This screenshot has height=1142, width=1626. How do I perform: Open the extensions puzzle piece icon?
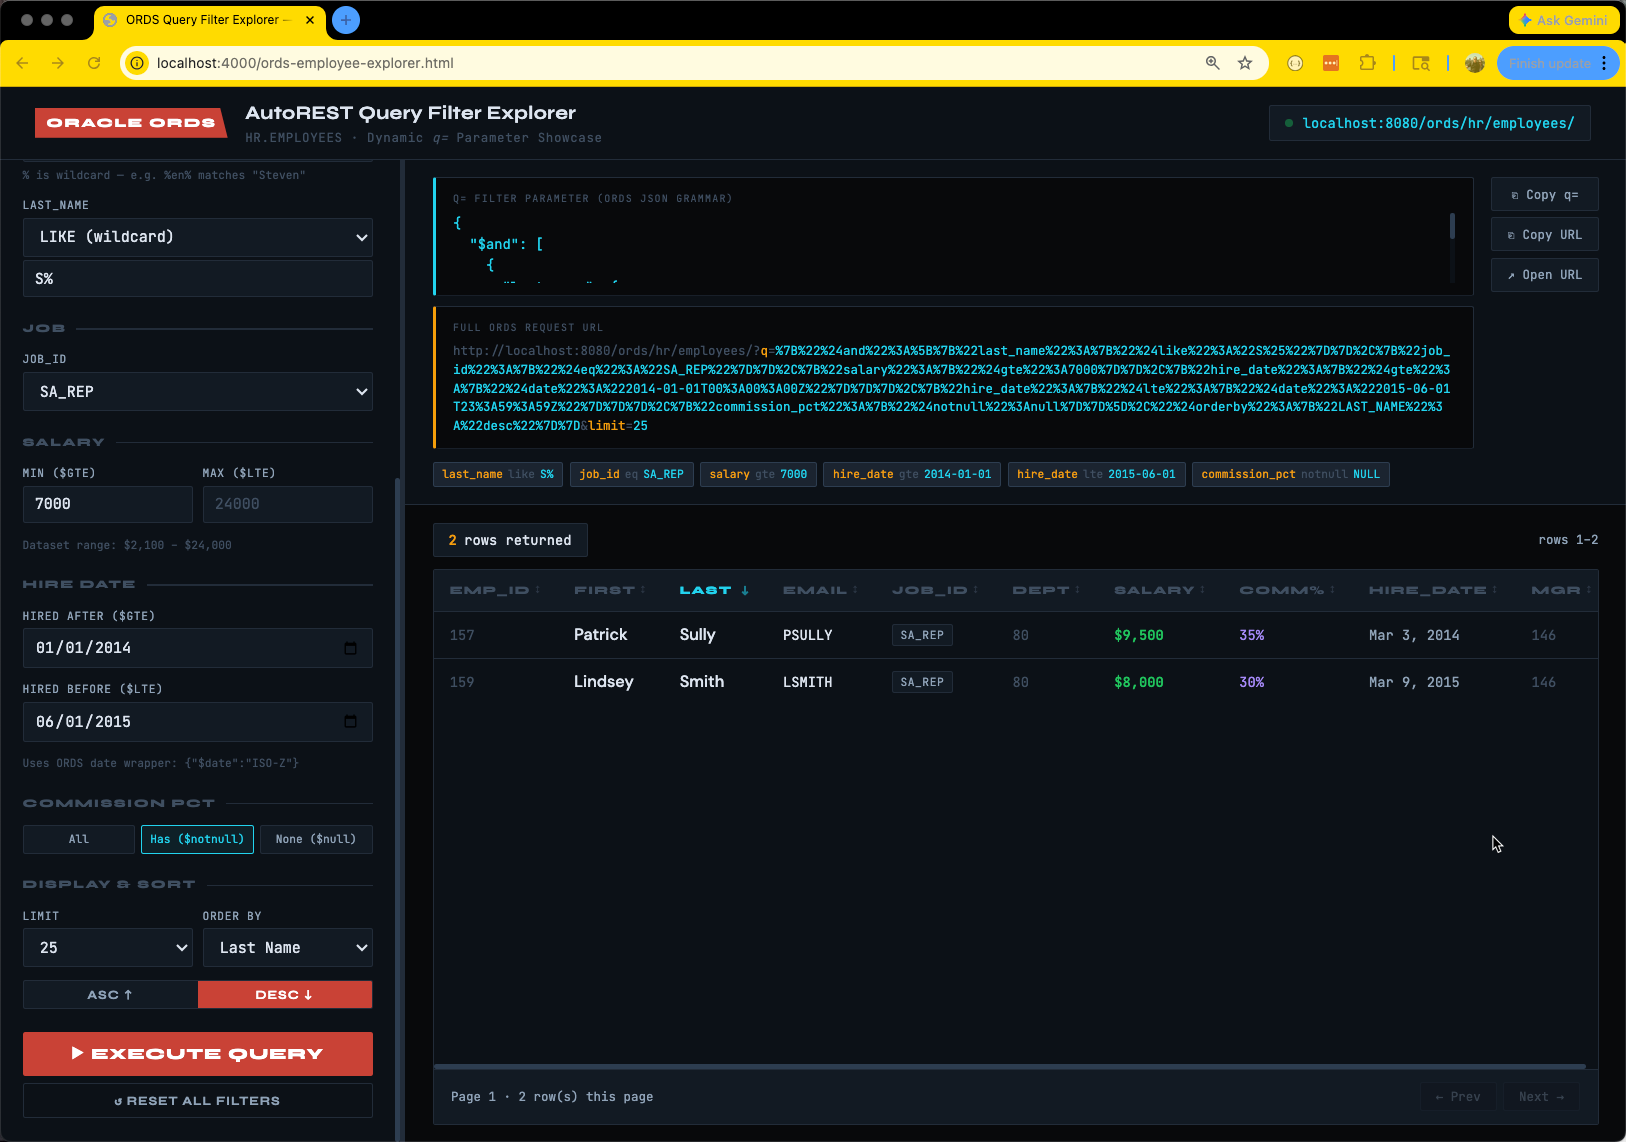coord(1367,63)
